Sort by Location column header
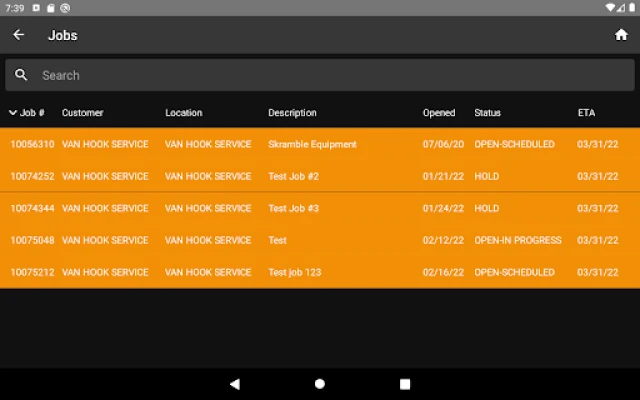Screen dimensions: 640x400 [183, 113]
